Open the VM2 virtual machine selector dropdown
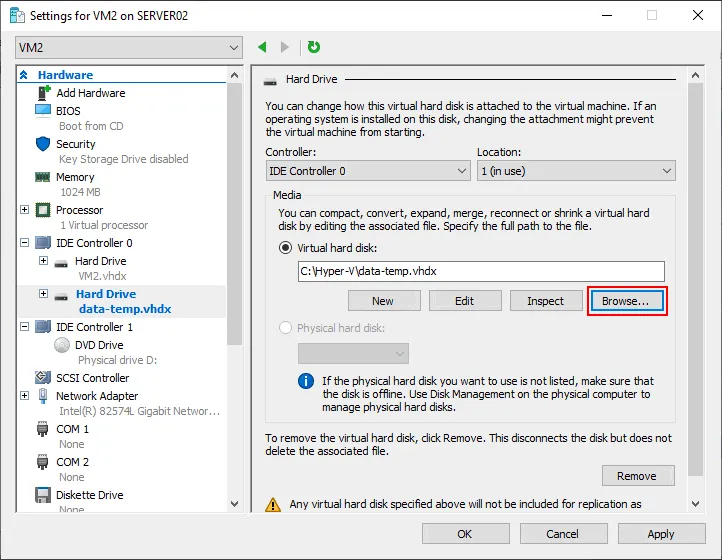The width and height of the screenshot is (722, 560). point(129,47)
